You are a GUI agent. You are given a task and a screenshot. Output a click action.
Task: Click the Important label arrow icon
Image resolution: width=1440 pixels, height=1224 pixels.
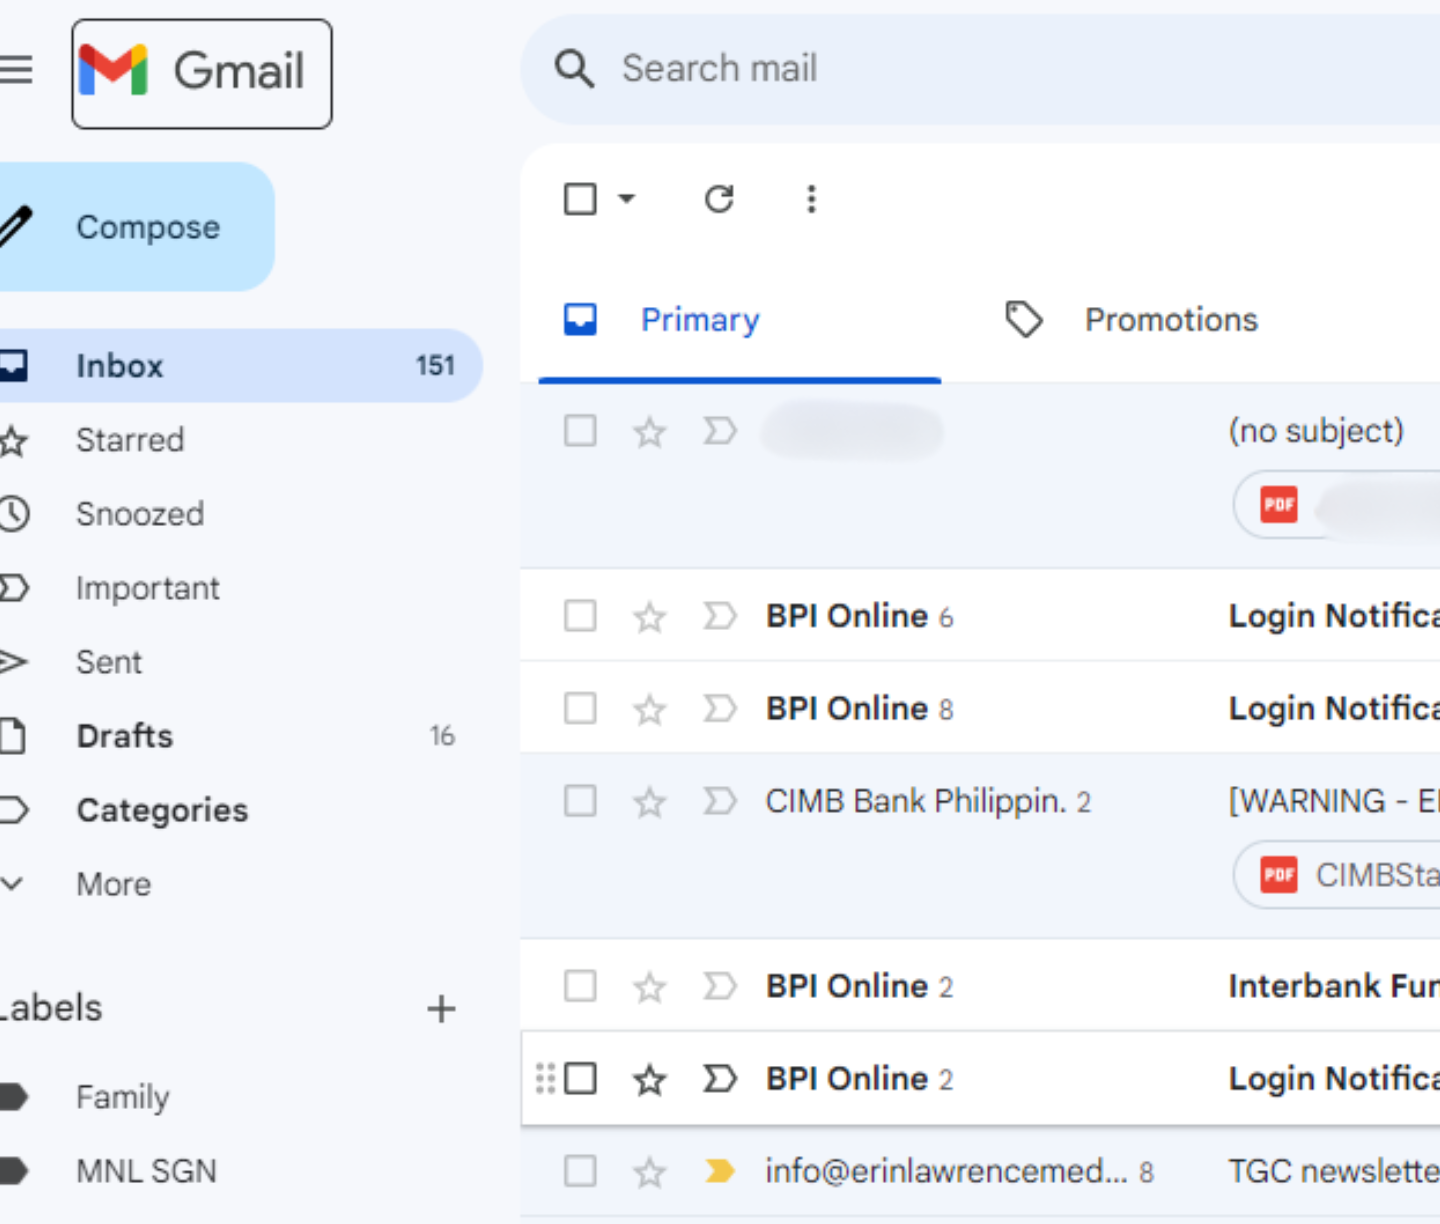click(14, 588)
